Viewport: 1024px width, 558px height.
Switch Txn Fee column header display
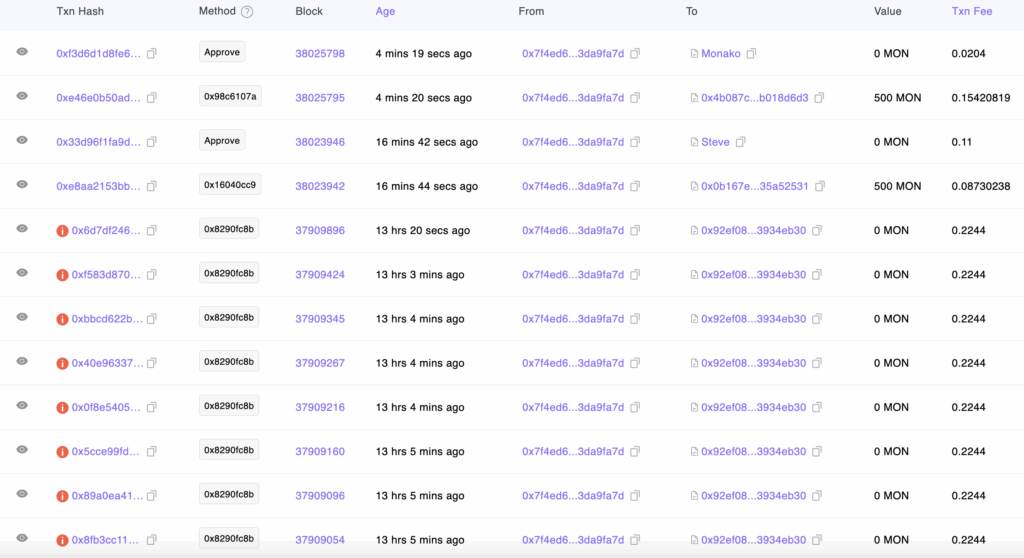[x=972, y=12]
